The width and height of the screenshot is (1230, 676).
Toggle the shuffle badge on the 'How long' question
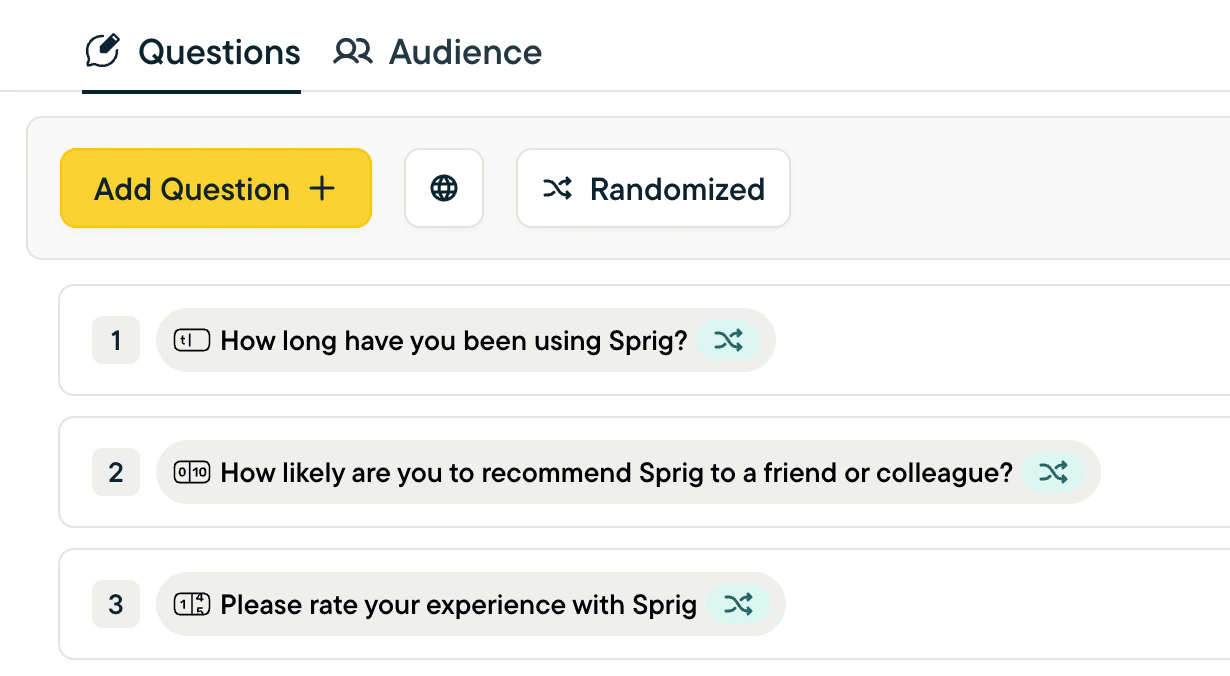(x=728, y=341)
